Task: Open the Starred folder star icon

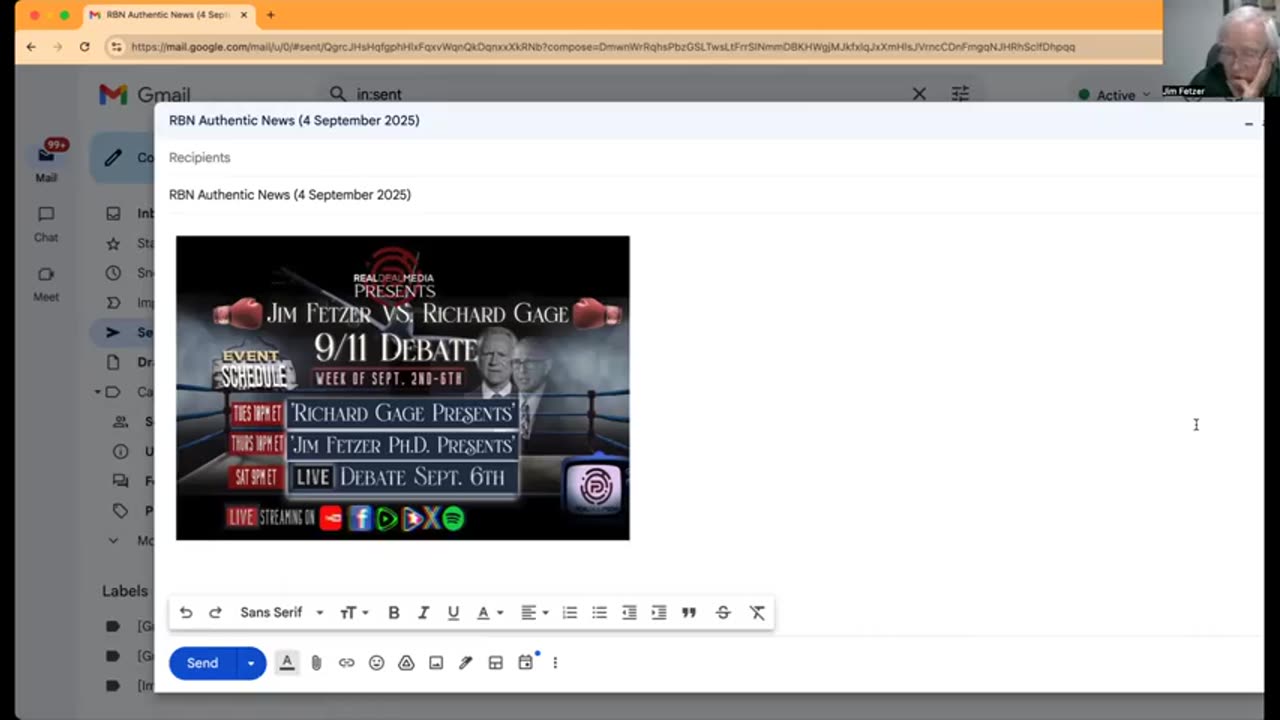Action: click(114, 243)
